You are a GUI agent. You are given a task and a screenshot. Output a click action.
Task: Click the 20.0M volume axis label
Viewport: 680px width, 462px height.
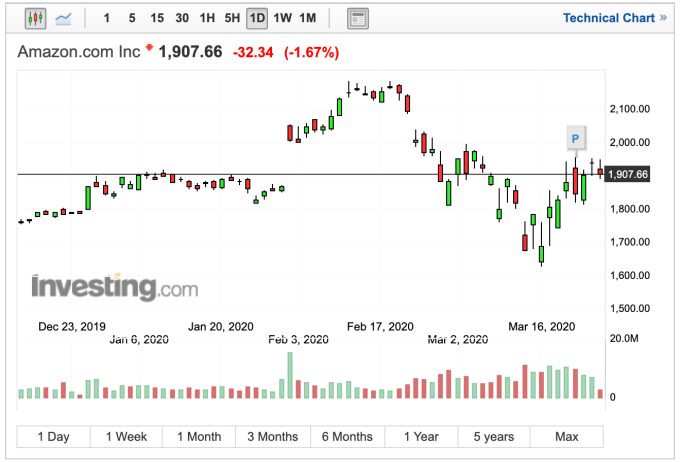click(624, 338)
